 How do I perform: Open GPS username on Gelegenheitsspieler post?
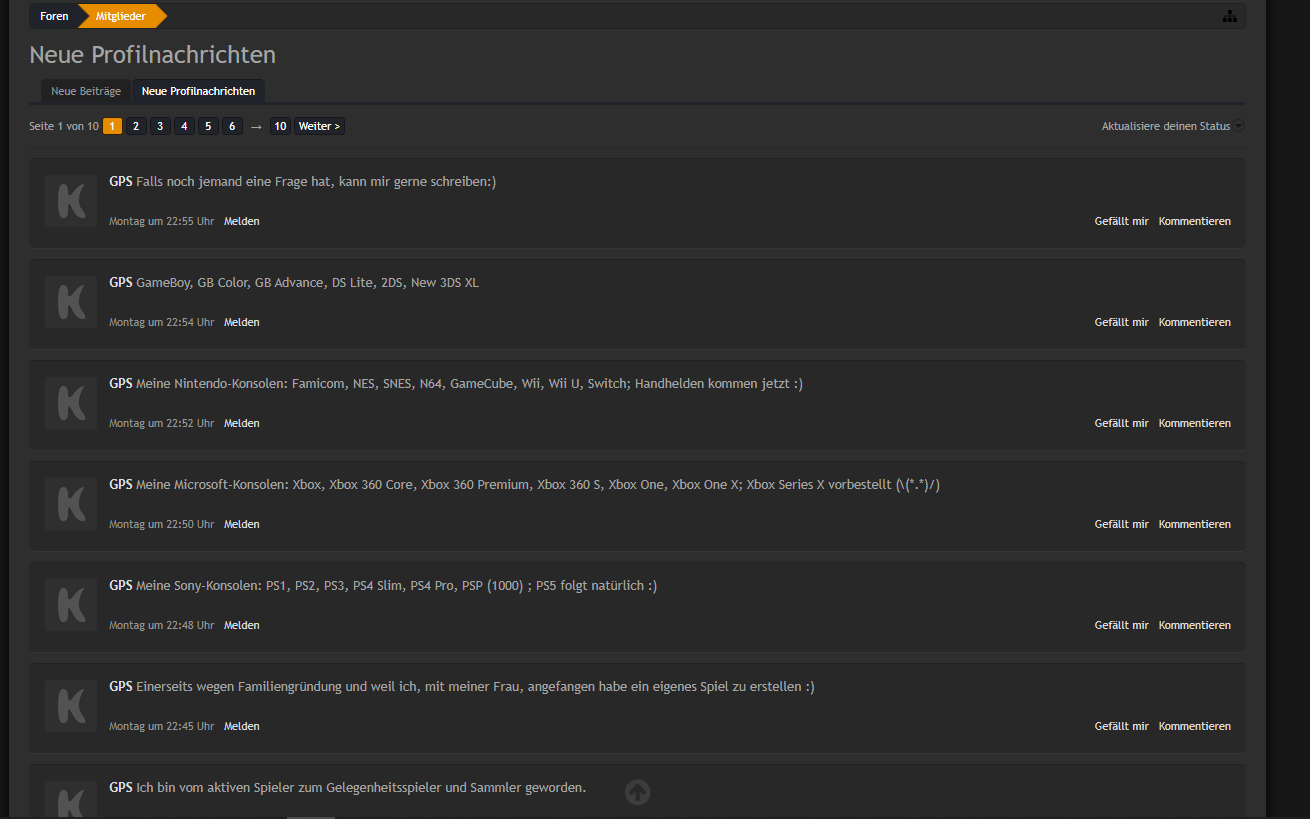[x=120, y=788]
